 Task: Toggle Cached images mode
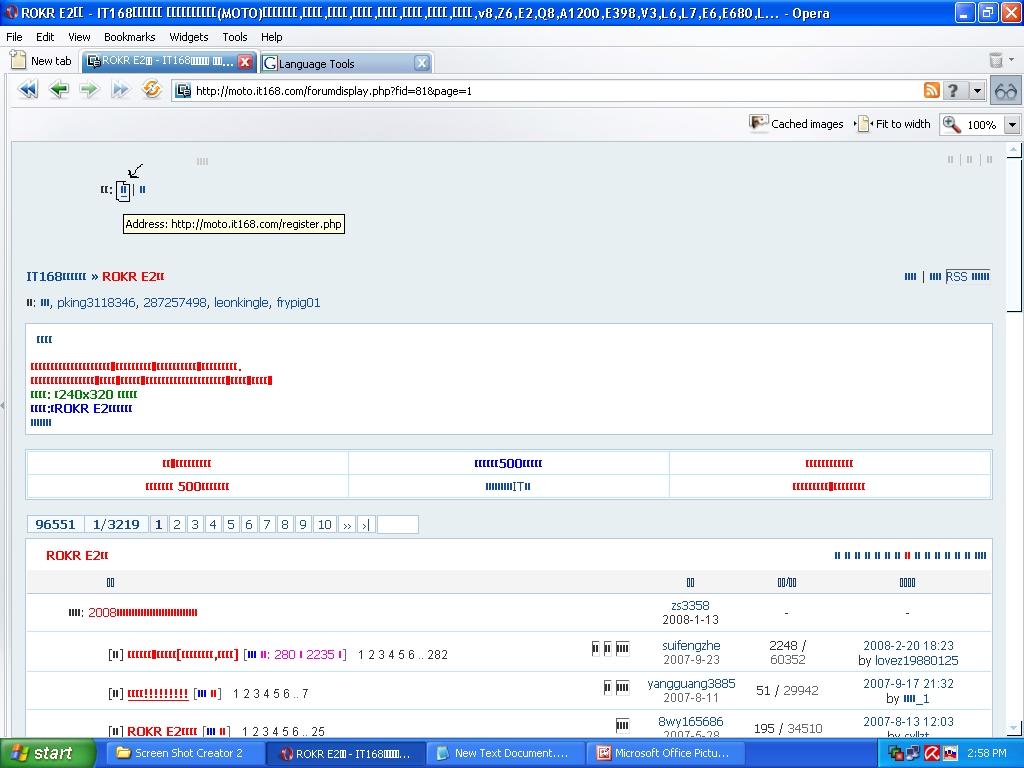coord(797,123)
